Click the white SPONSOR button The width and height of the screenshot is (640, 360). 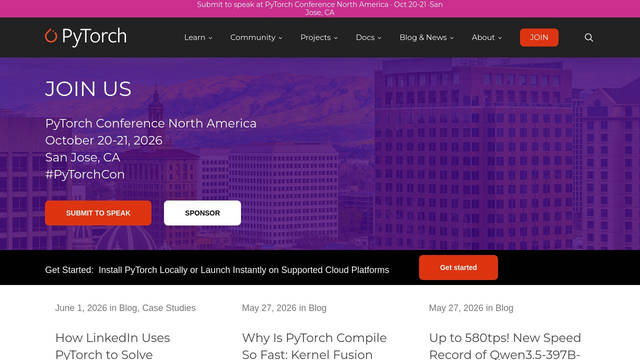coord(202,213)
